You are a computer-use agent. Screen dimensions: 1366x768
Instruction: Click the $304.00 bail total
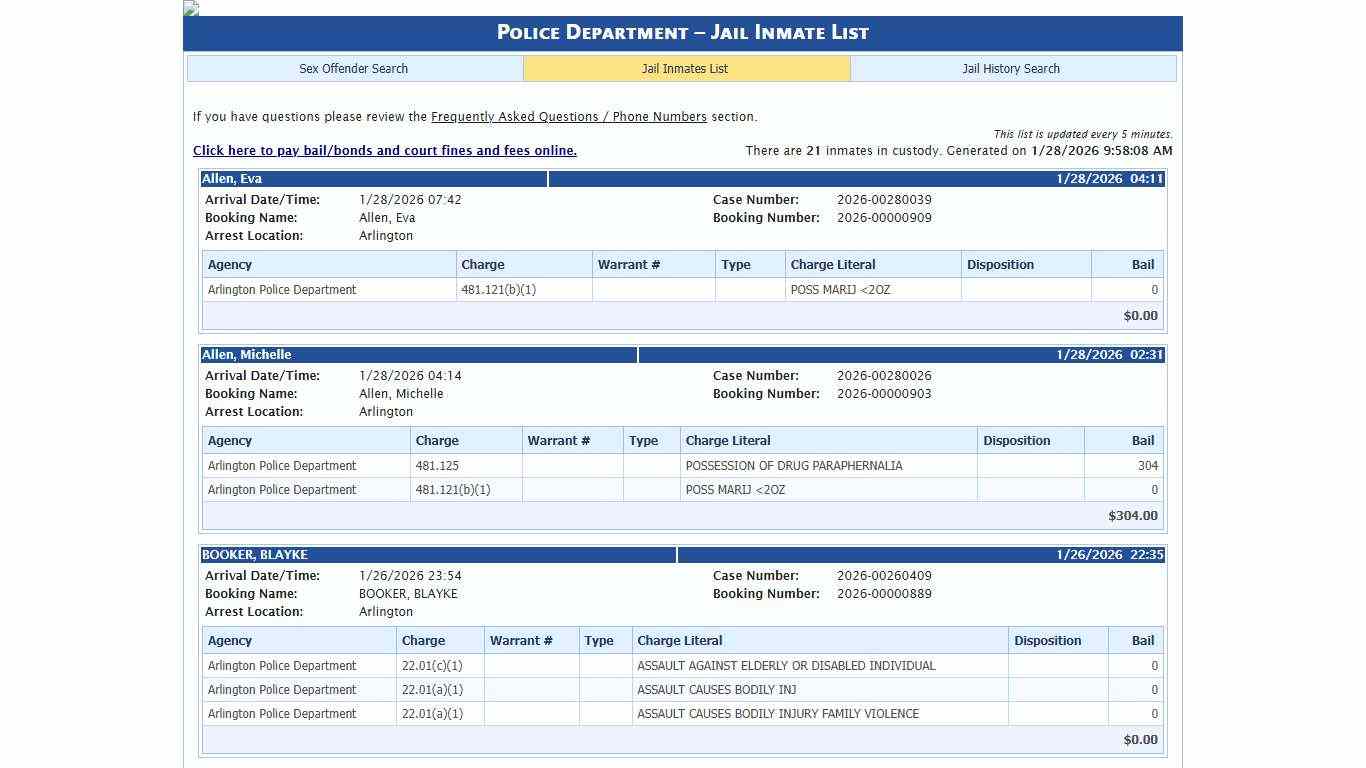coord(1132,516)
